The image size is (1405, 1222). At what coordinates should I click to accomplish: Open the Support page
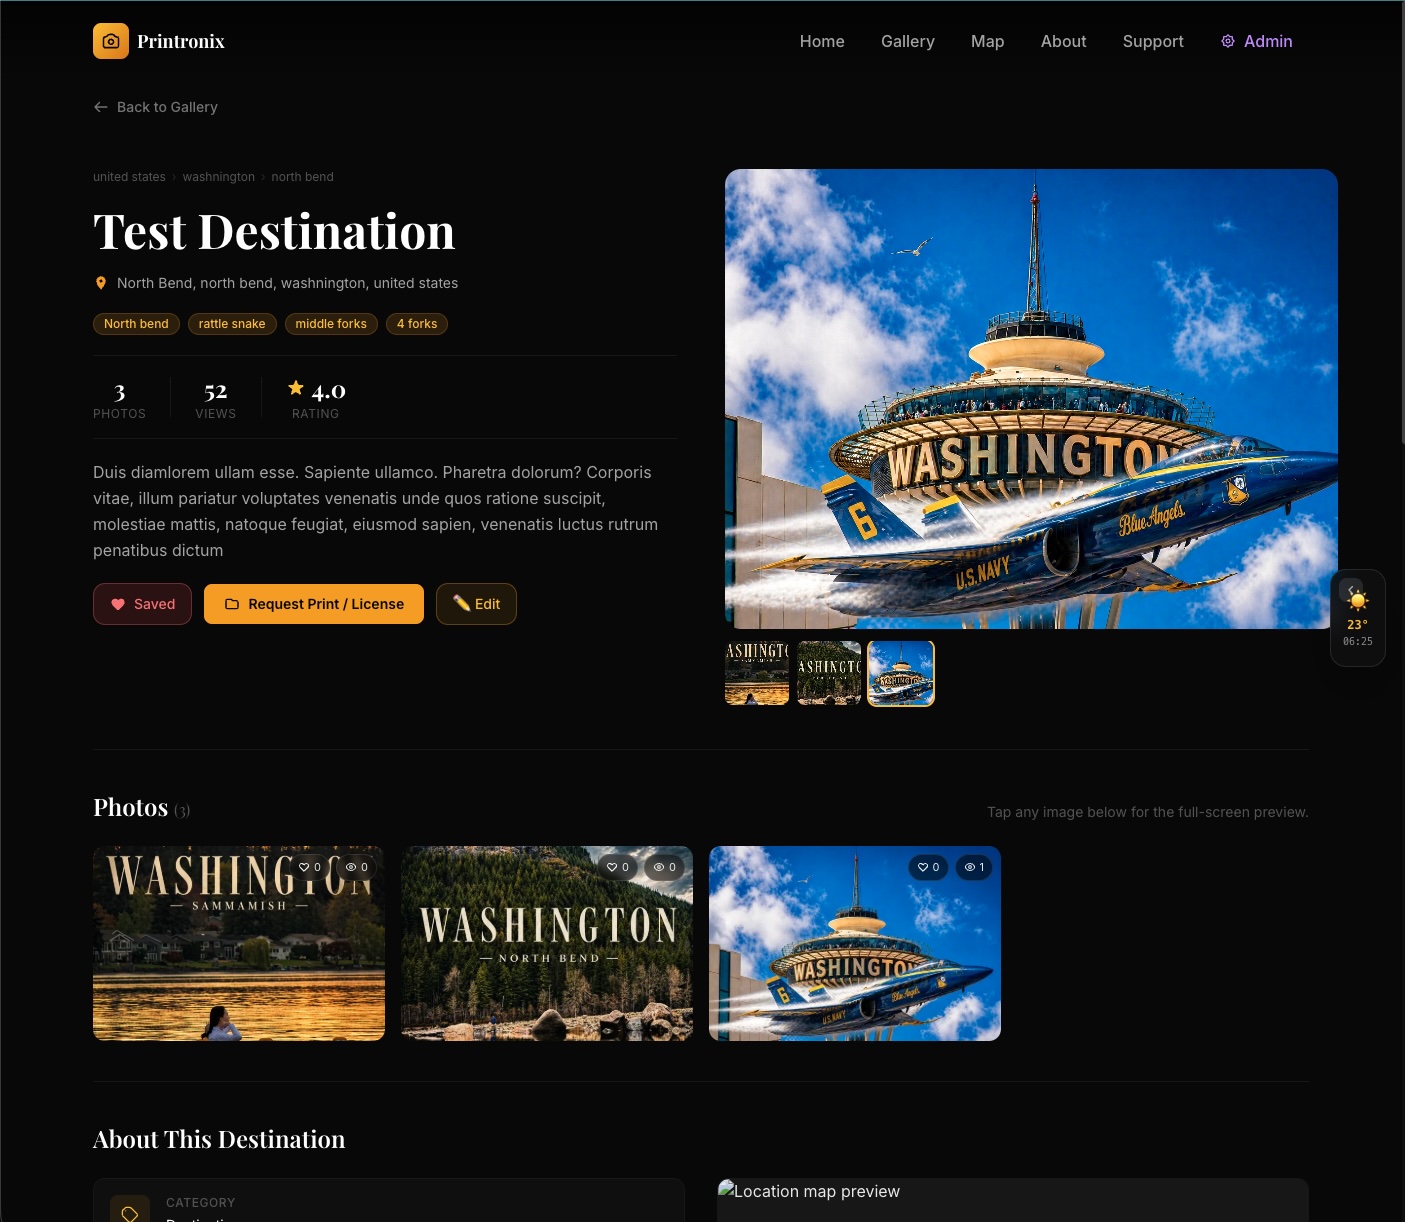pos(1153,41)
